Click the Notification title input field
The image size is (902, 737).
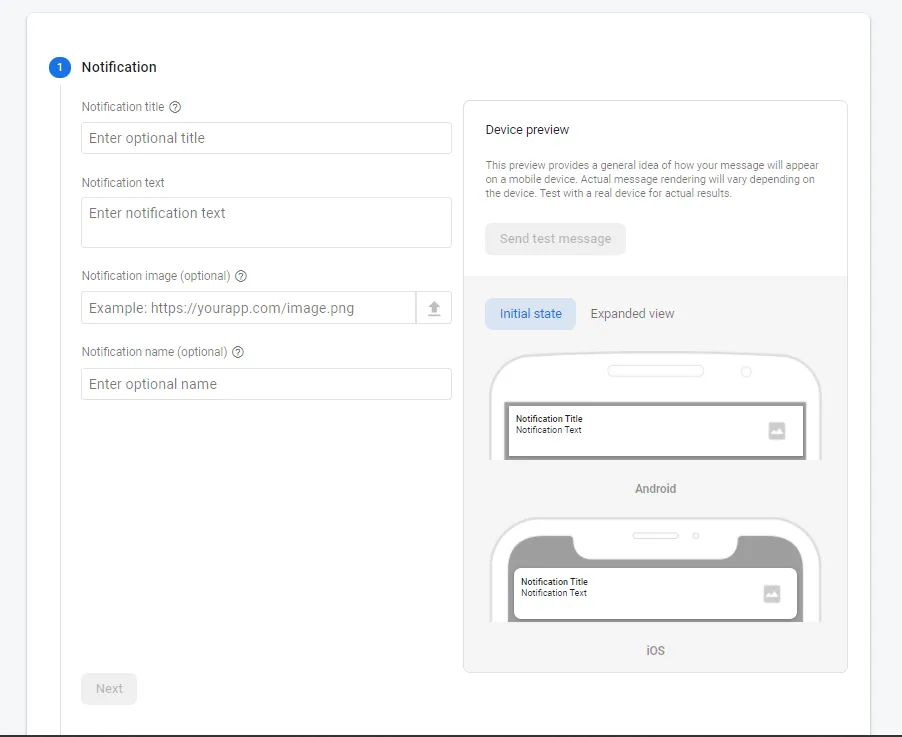pyautogui.click(x=265, y=137)
